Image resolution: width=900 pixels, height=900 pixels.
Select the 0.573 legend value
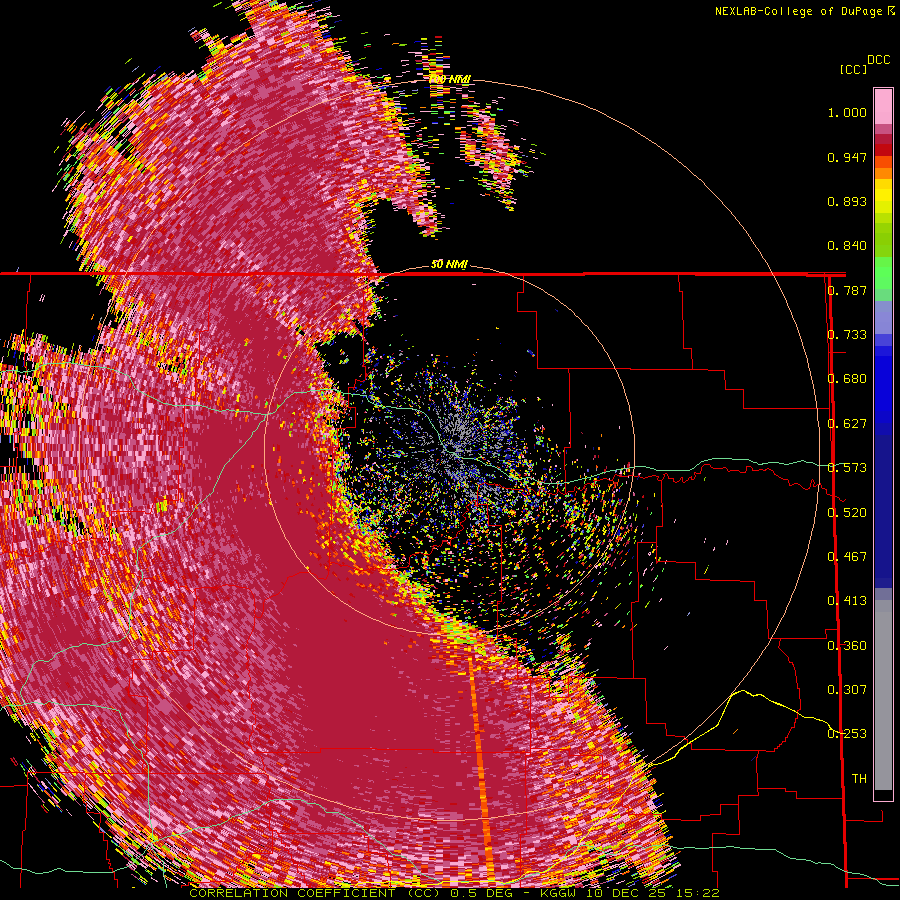click(x=847, y=468)
